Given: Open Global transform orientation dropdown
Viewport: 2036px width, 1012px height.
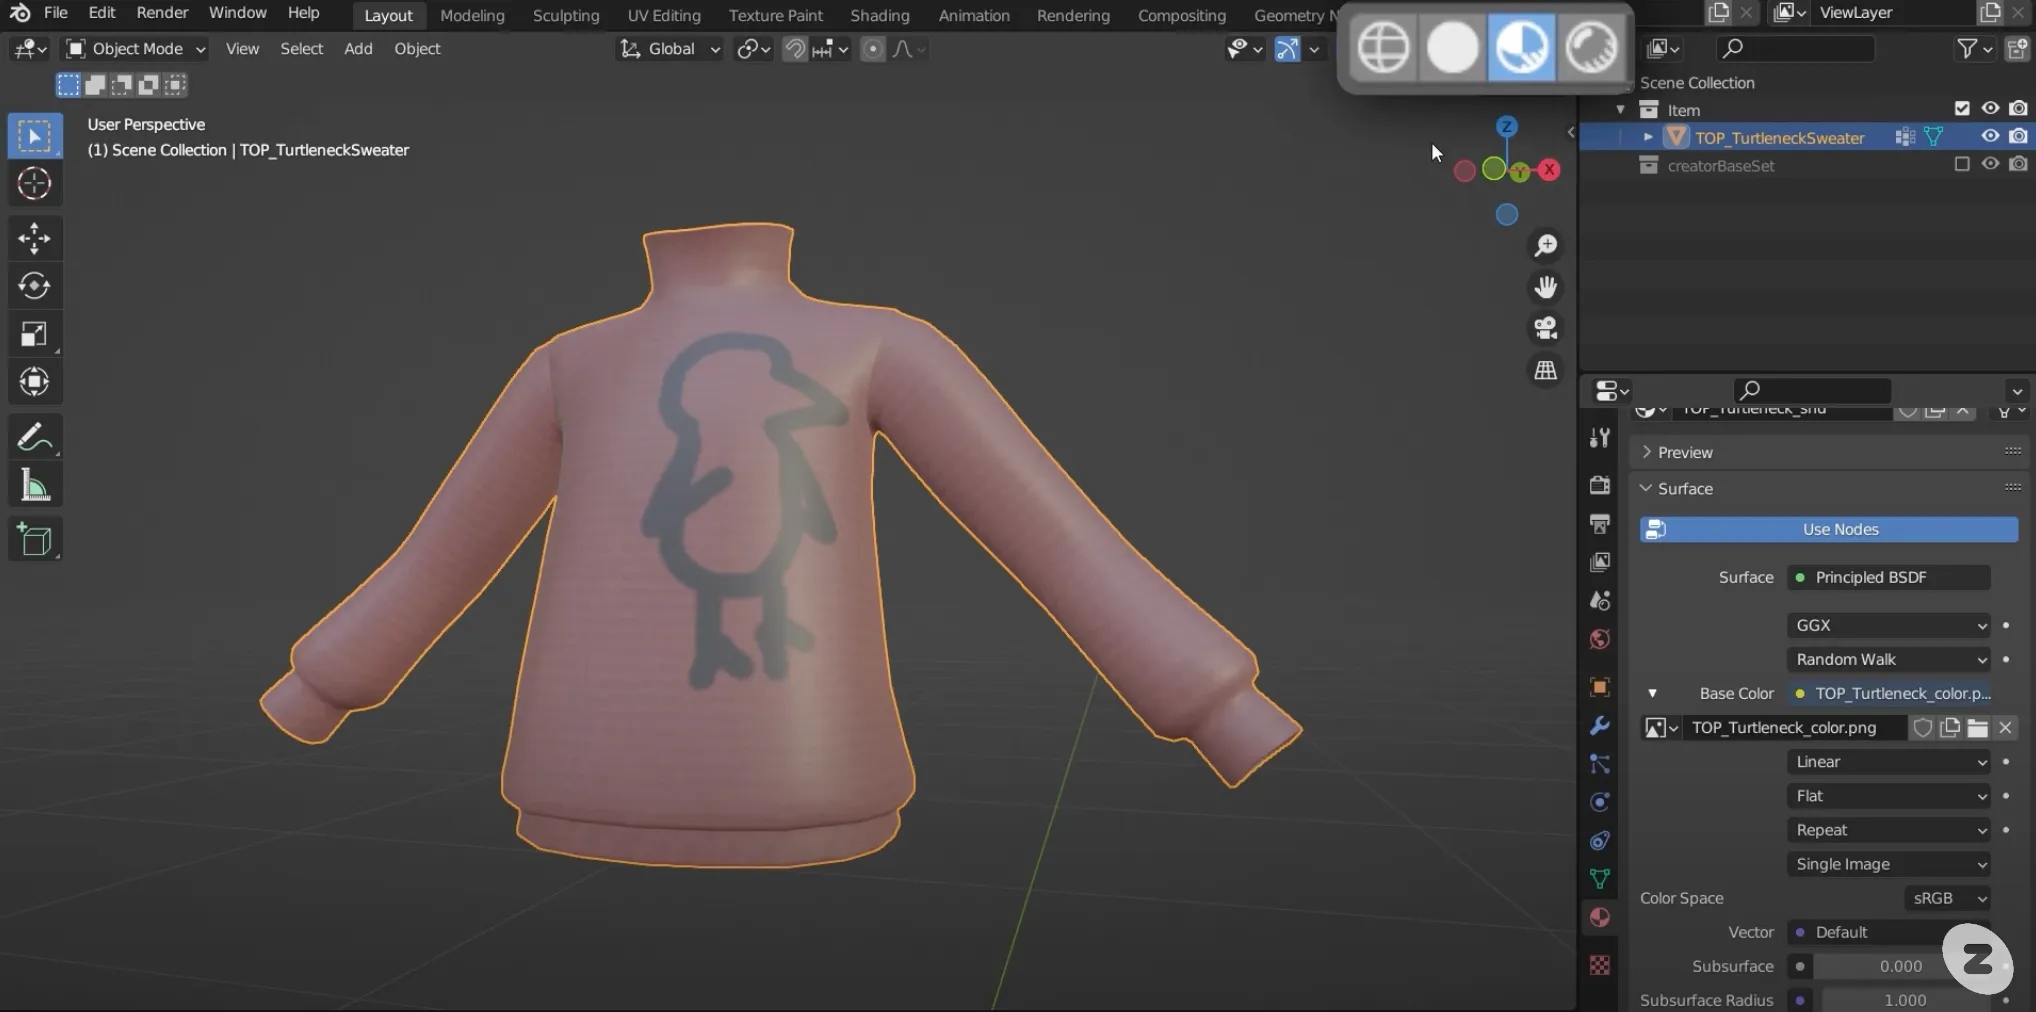Looking at the screenshot, I should point(670,49).
